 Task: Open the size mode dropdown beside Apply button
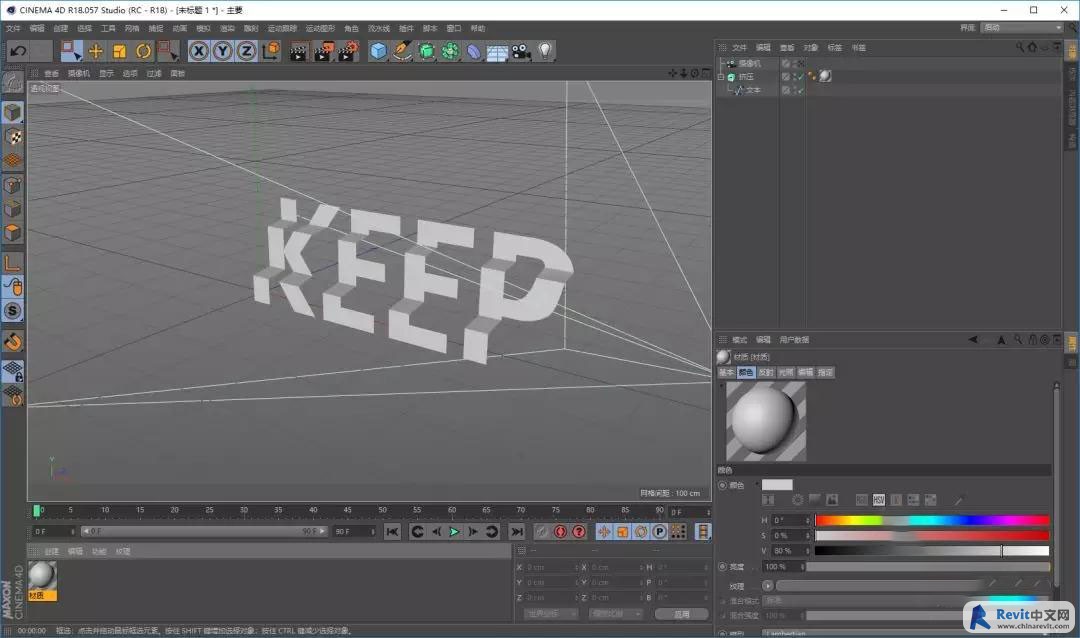click(x=616, y=614)
